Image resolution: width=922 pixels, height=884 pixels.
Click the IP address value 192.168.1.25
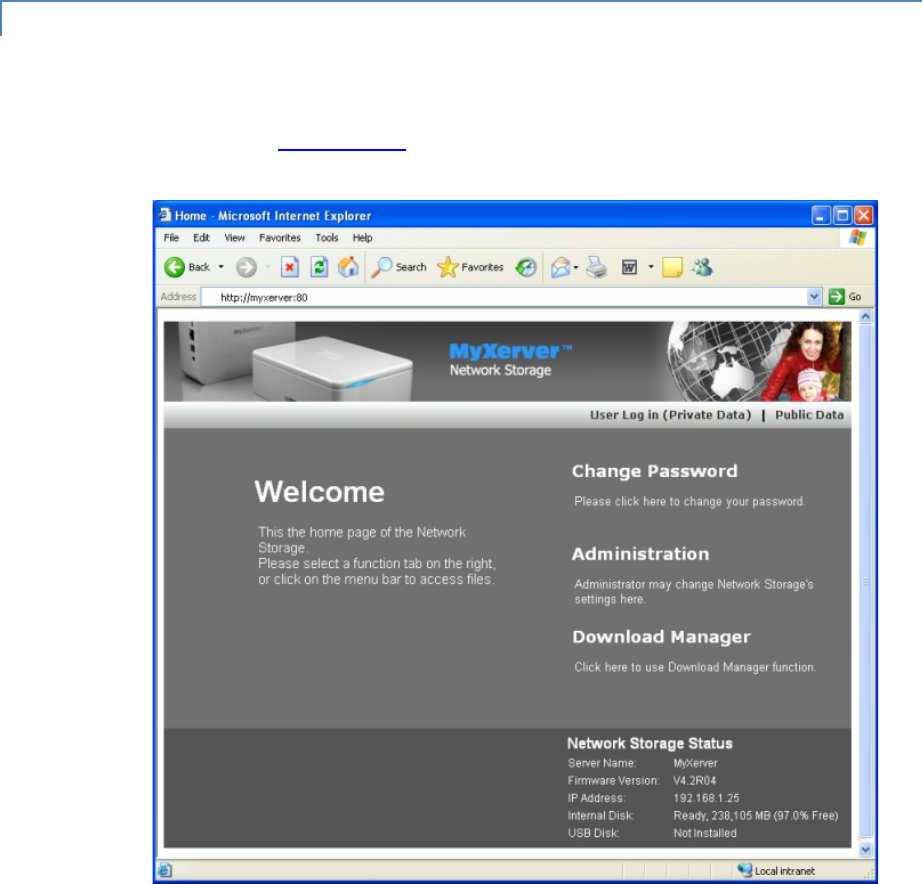click(706, 798)
